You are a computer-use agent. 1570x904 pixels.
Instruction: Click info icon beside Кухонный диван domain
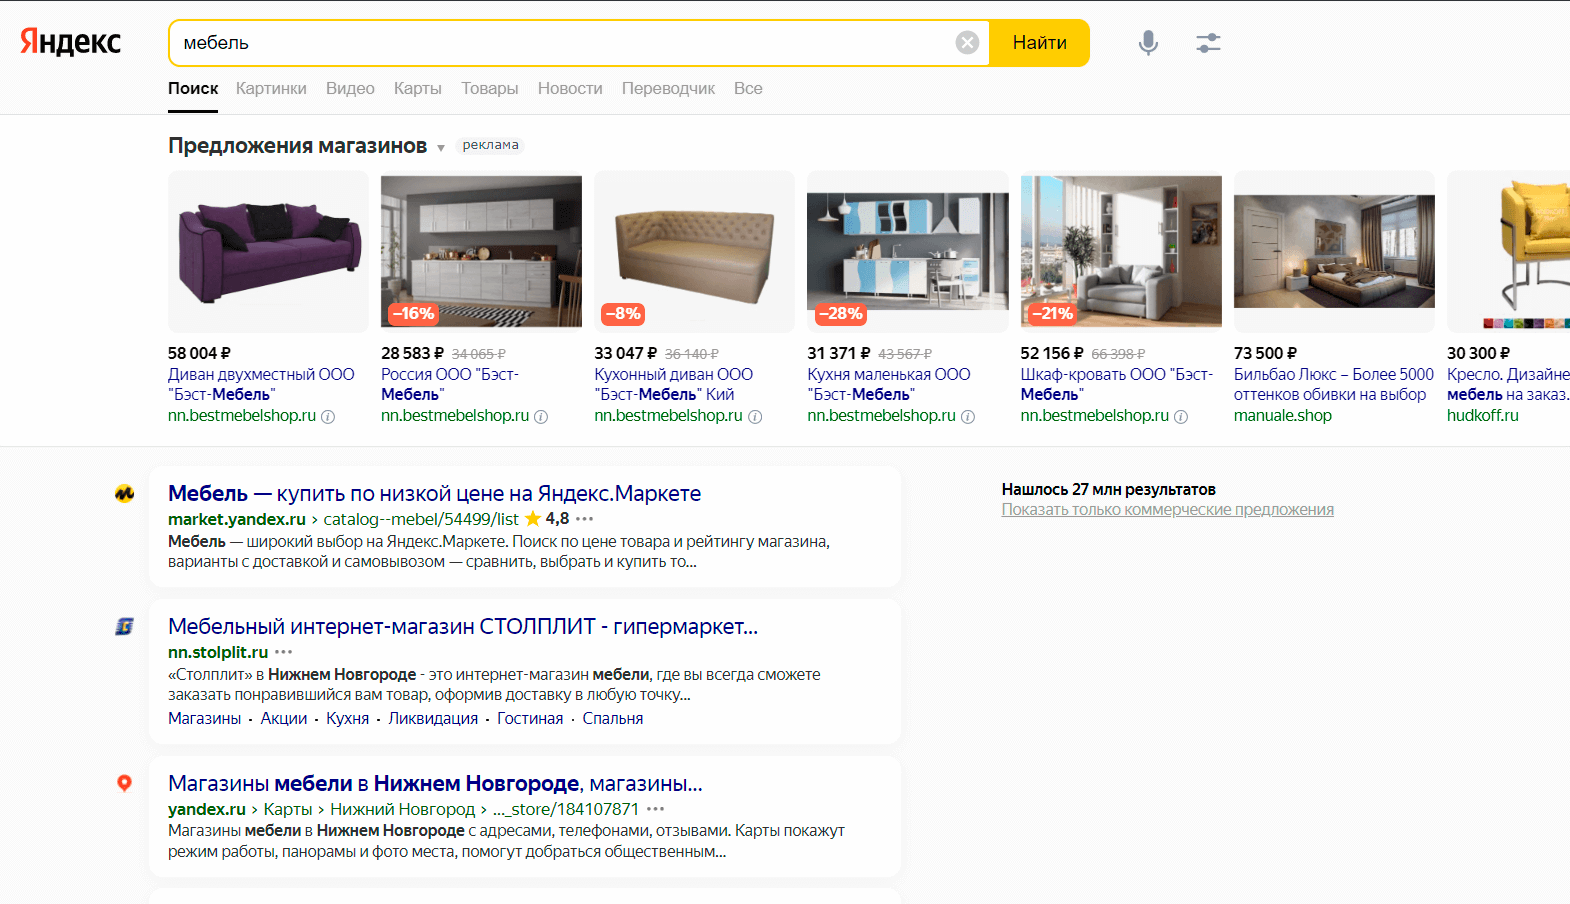pos(755,417)
